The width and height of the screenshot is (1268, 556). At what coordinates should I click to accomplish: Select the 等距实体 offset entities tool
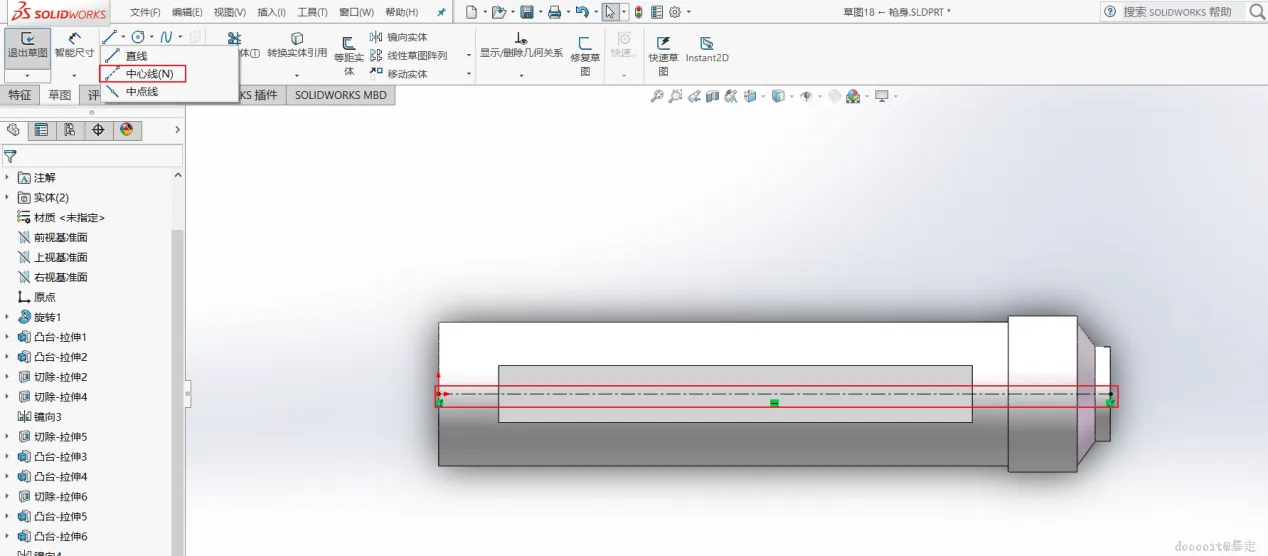(x=349, y=57)
